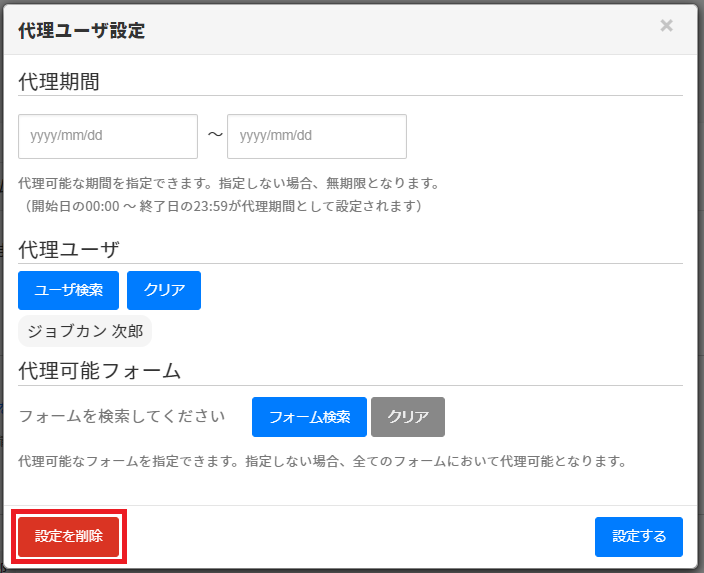
Task: Click the 開始日の00:00 note in parentheses
Action: click(x=226, y=206)
